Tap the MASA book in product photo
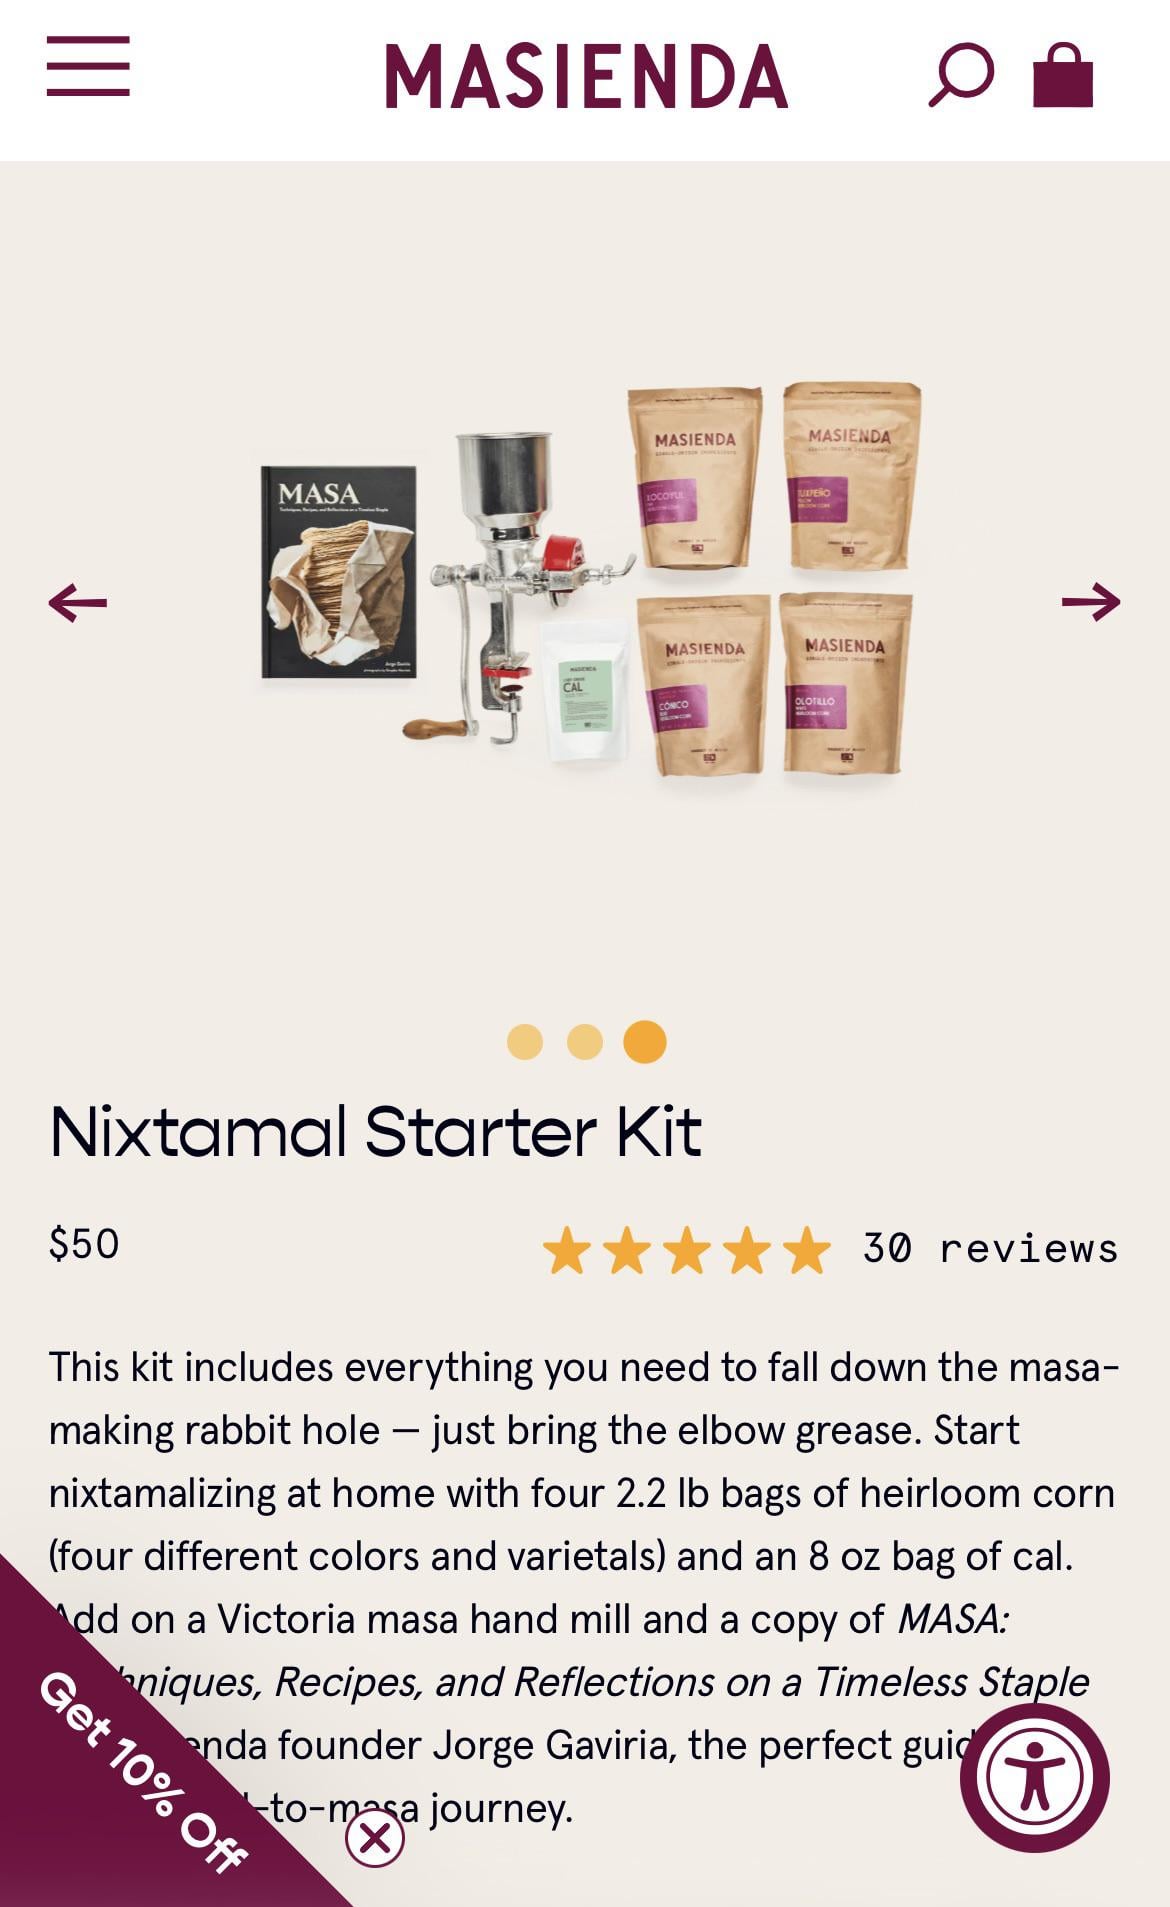This screenshot has height=1907, width=1170. 339,571
